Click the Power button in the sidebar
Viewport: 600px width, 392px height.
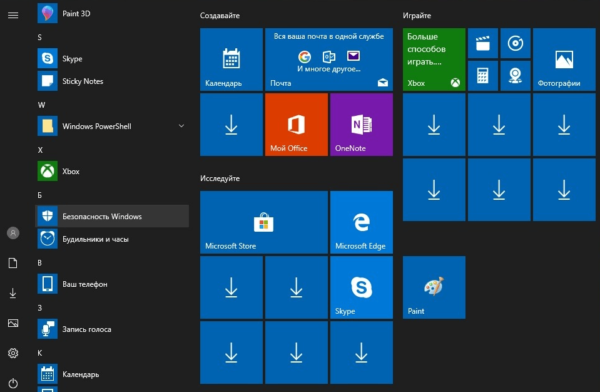(x=13, y=383)
